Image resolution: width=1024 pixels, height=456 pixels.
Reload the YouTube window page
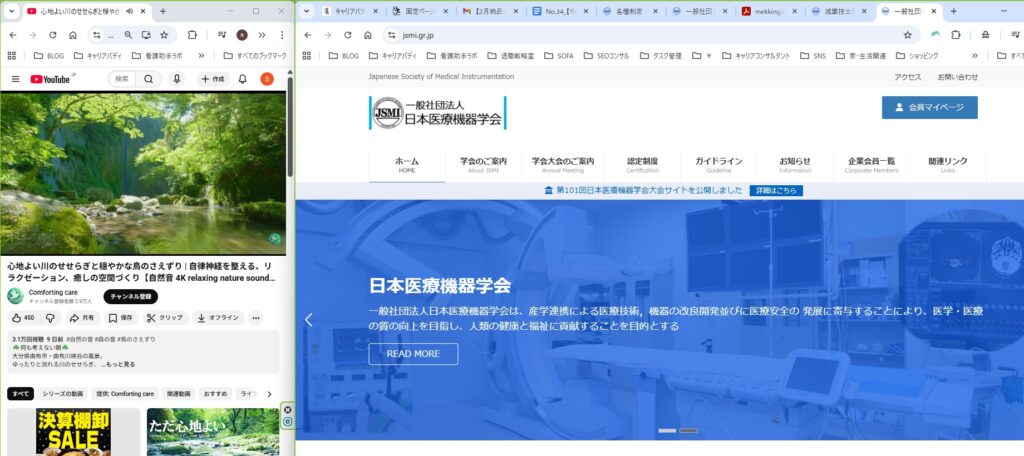[53, 35]
